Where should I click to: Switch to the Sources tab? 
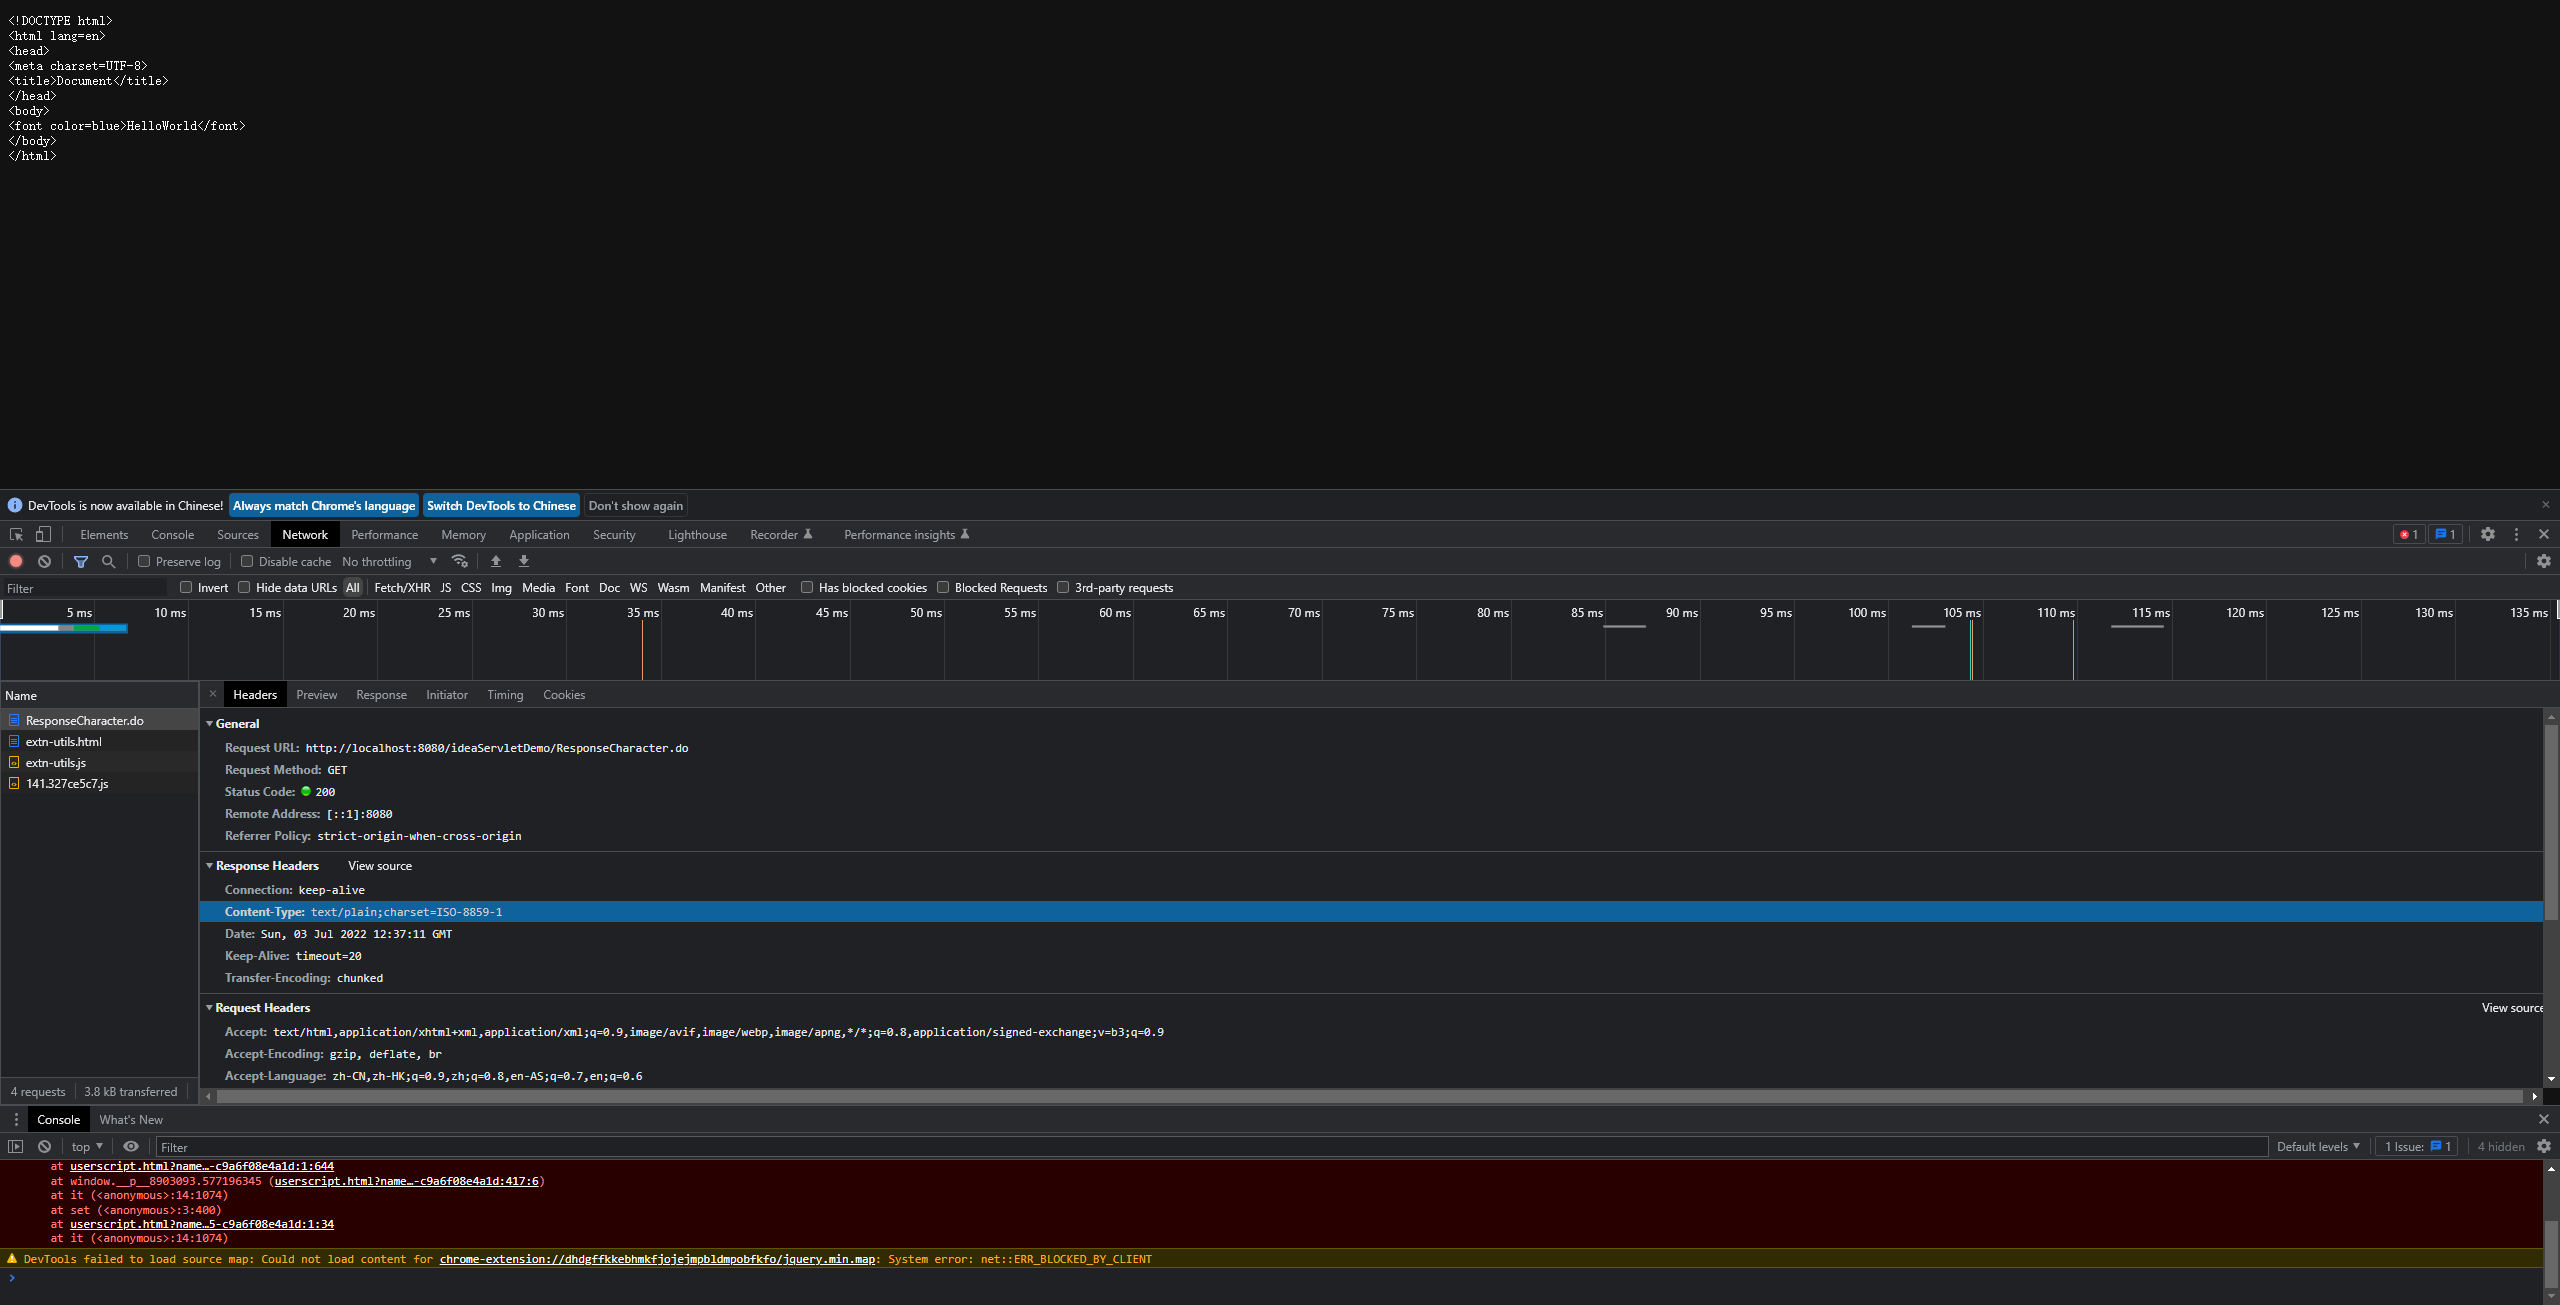point(238,535)
